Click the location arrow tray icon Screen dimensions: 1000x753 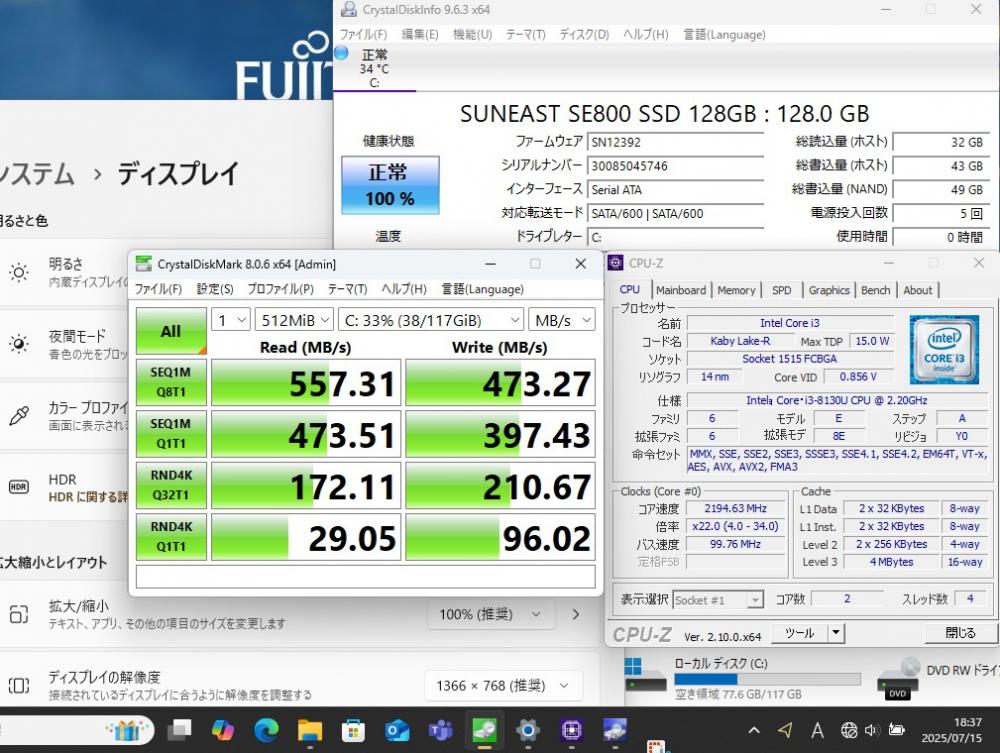pos(785,730)
